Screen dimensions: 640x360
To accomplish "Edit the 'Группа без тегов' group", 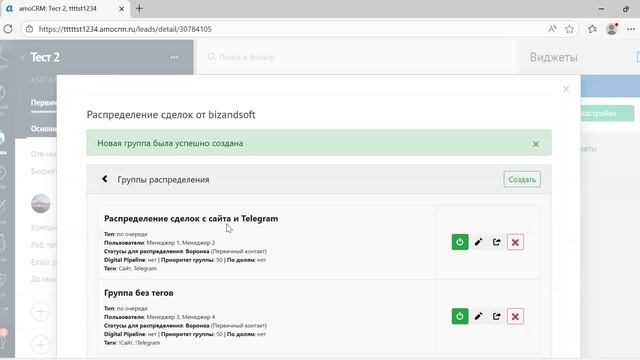I will pos(478,316).
